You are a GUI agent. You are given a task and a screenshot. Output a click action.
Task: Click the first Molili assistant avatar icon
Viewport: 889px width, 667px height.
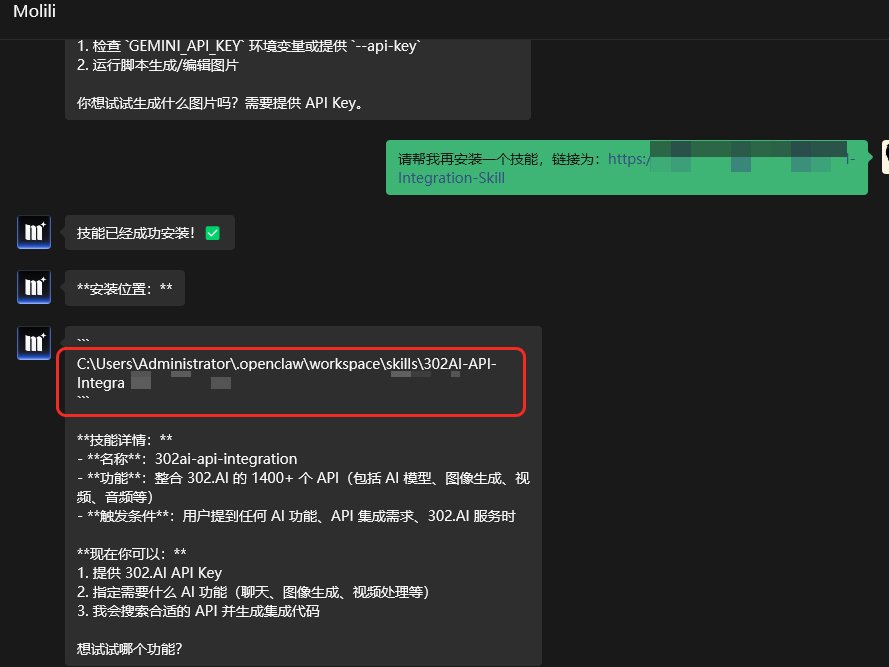pos(33,232)
